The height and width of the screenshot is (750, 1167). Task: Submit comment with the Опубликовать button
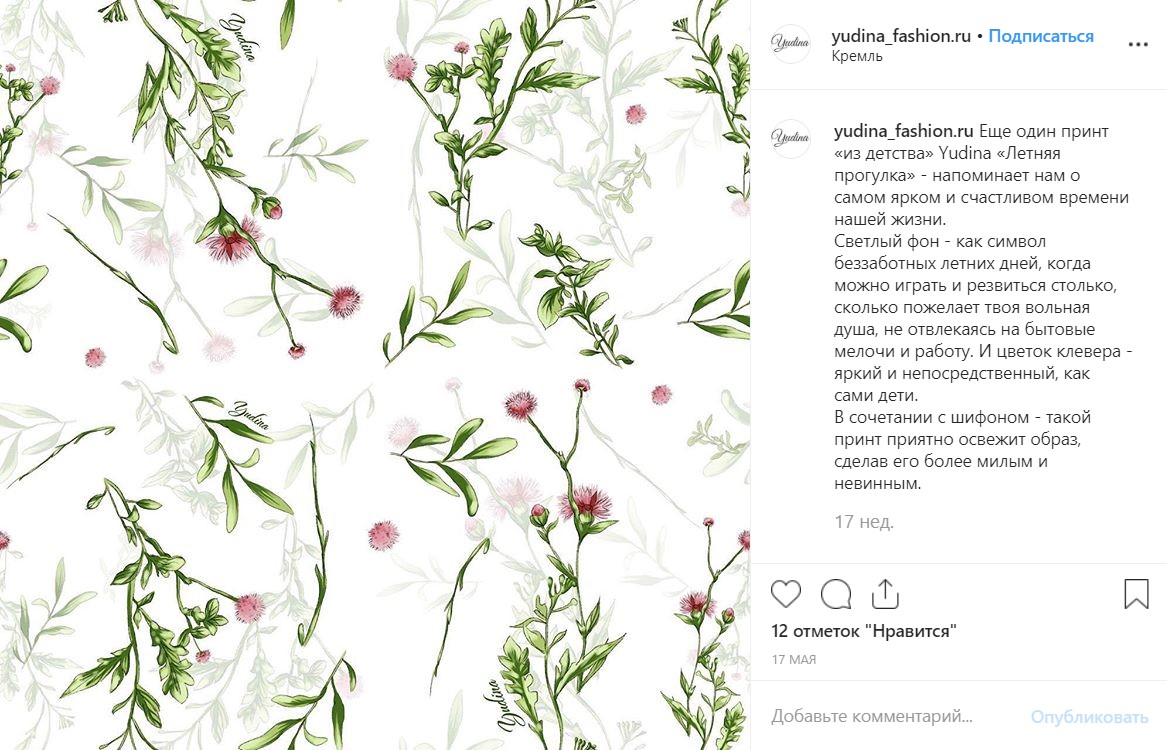pos(1089,717)
